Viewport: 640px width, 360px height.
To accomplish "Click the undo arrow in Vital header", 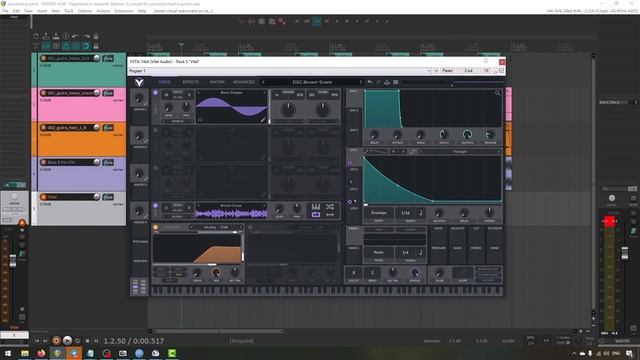I will coord(369,82).
